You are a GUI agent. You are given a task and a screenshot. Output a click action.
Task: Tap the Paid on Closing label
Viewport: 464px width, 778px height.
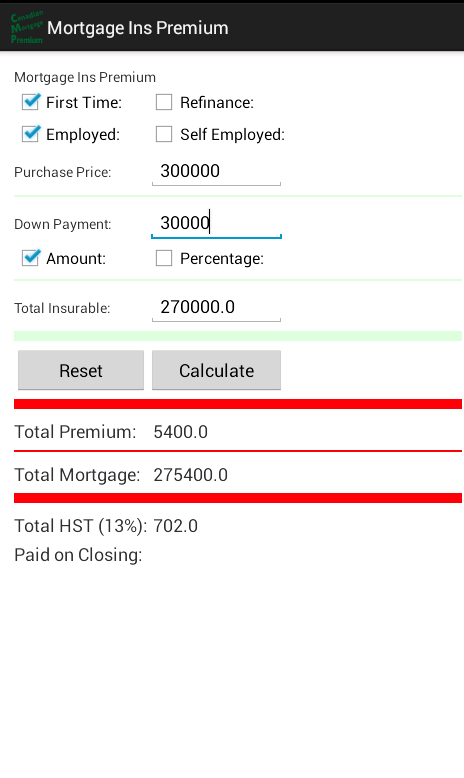point(78,555)
